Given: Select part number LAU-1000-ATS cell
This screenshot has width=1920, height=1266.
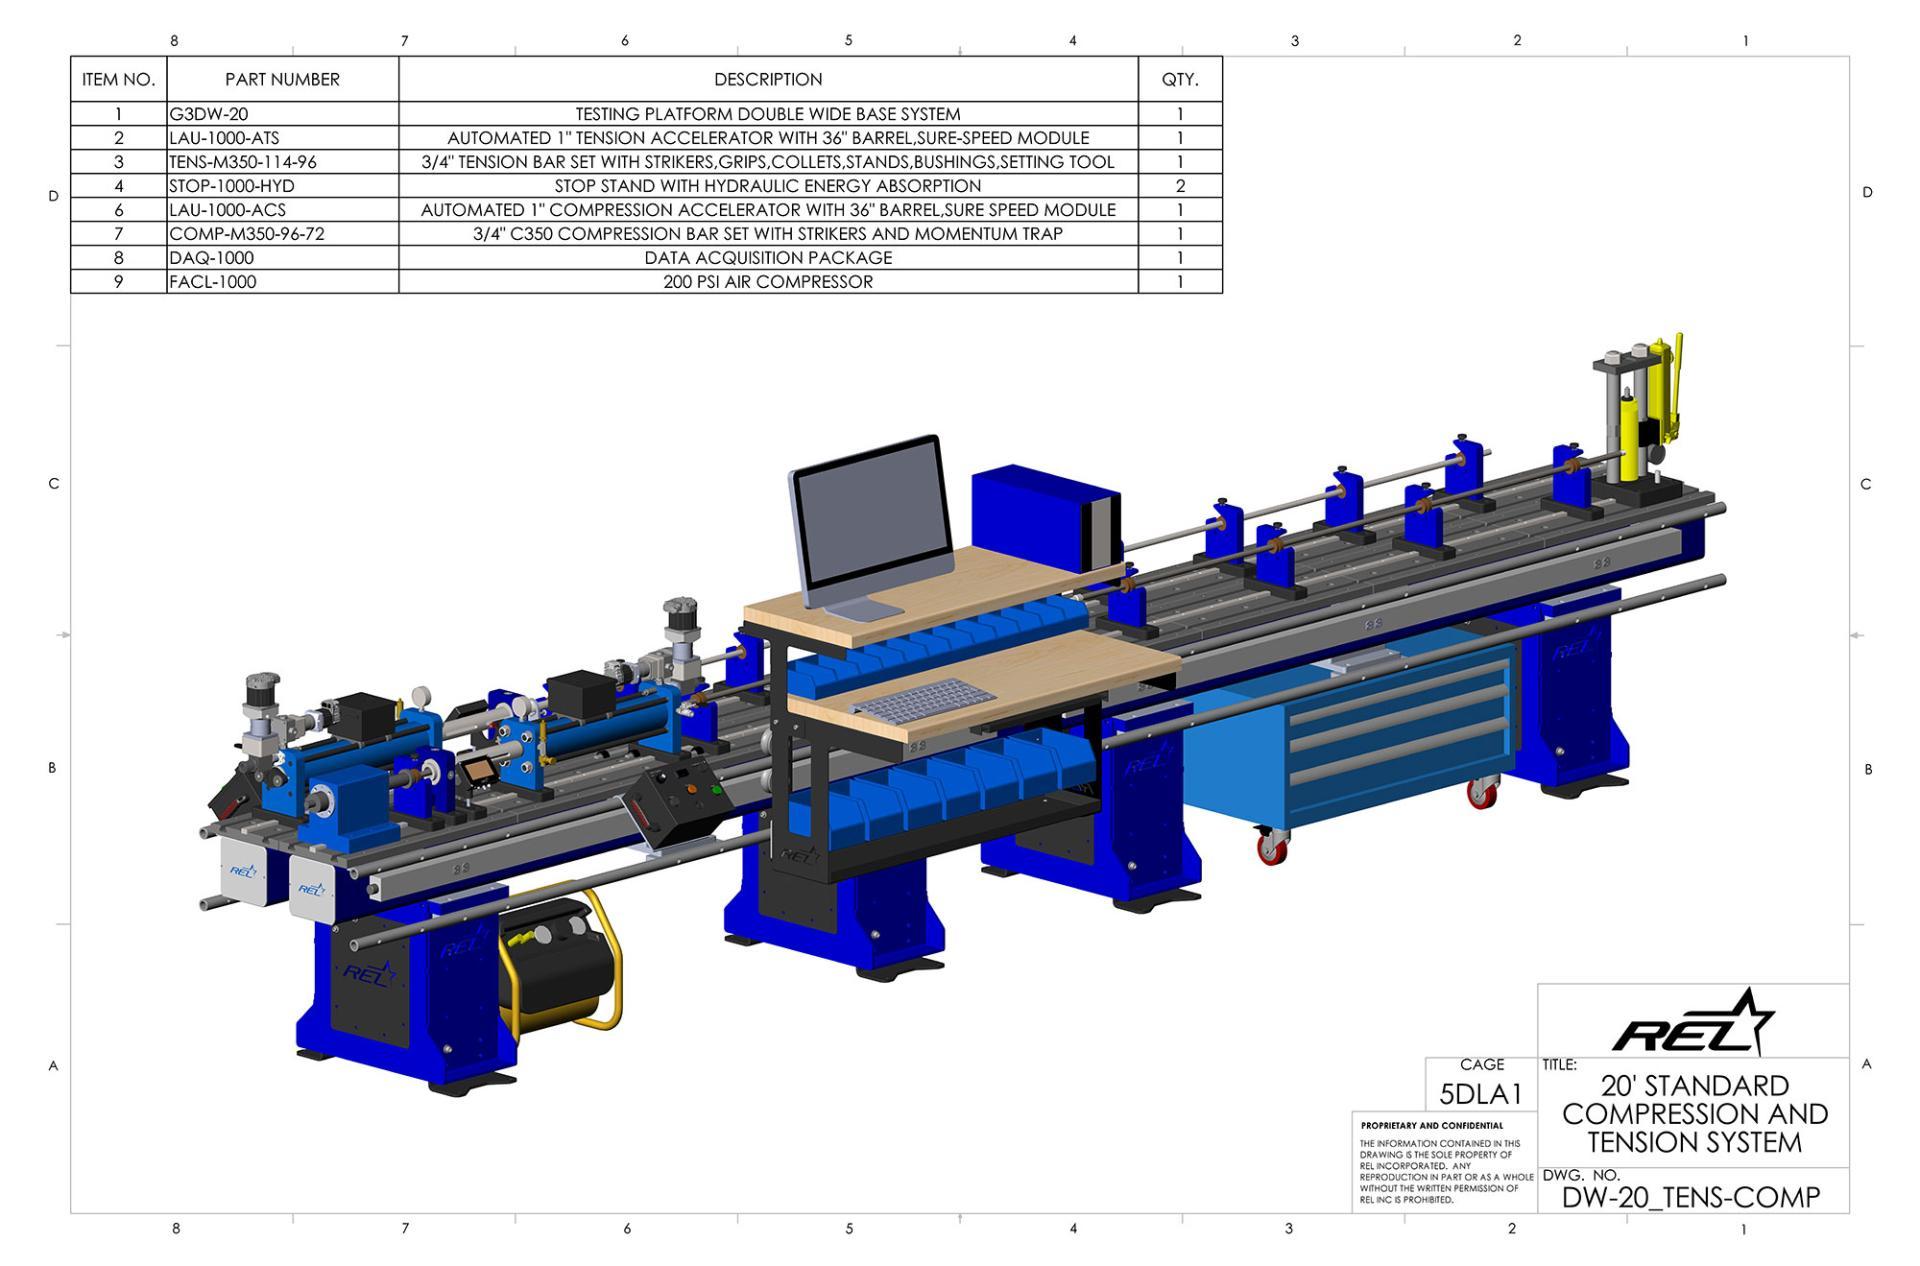Looking at the screenshot, I should pos(282,138).
